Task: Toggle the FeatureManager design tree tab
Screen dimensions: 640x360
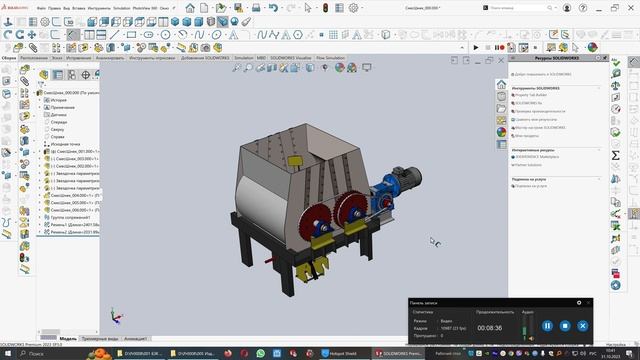Action: pyautogui.click(x=44, y=75)
